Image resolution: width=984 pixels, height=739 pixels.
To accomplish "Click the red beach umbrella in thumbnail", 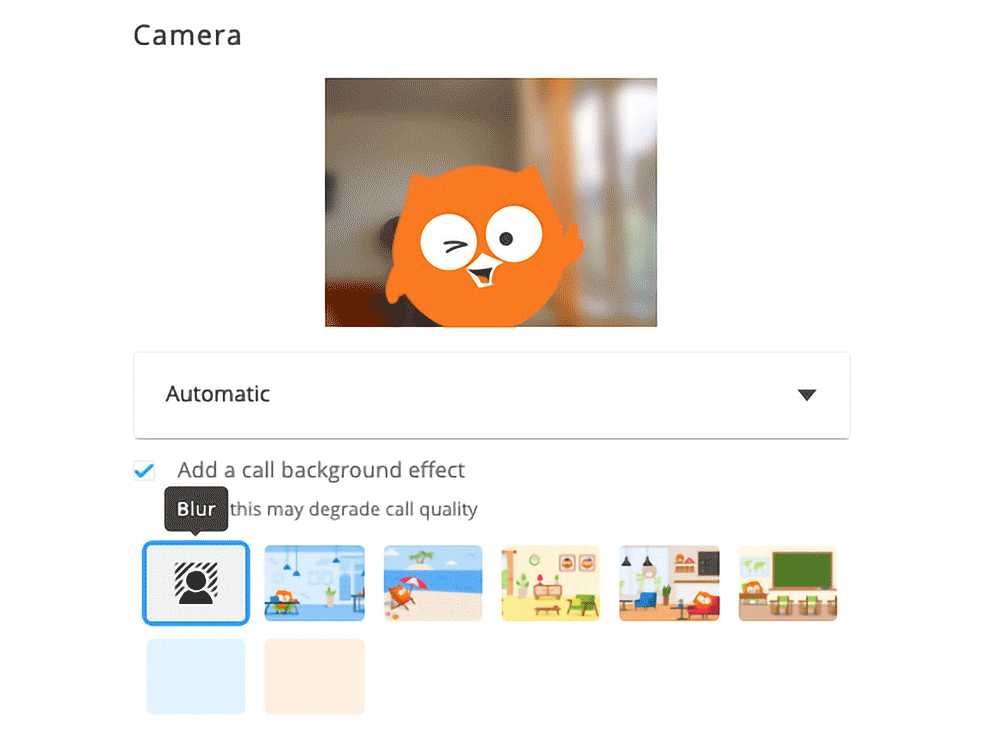I will pyautogui.click(x=413, y=583).
